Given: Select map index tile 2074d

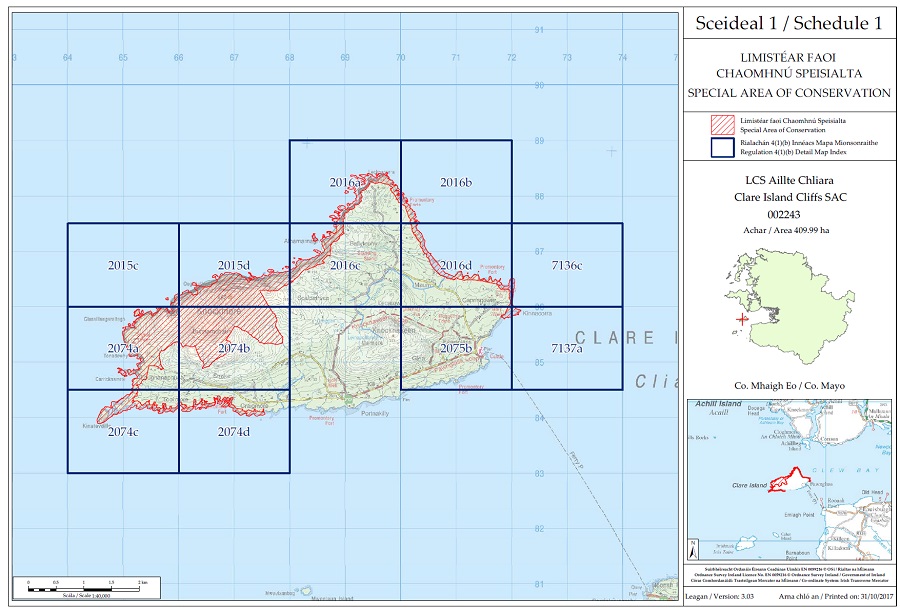Looking at the screenshot, I should (234, 431).
